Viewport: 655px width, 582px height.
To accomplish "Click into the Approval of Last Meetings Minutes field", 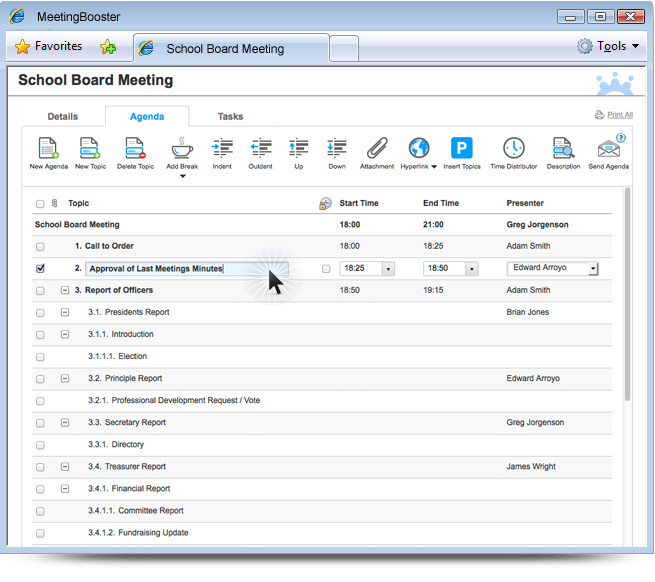I will 187,269.
